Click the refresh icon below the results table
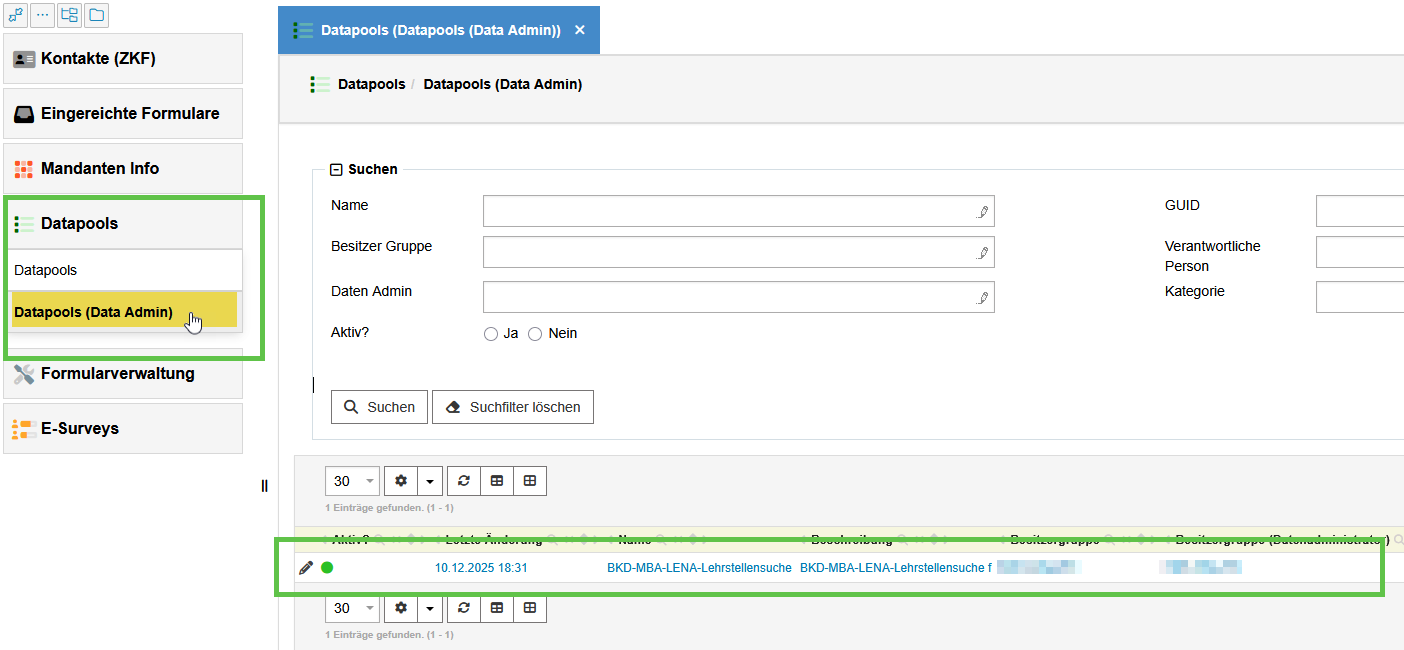1404x650 pixels. tap(463, 608)
